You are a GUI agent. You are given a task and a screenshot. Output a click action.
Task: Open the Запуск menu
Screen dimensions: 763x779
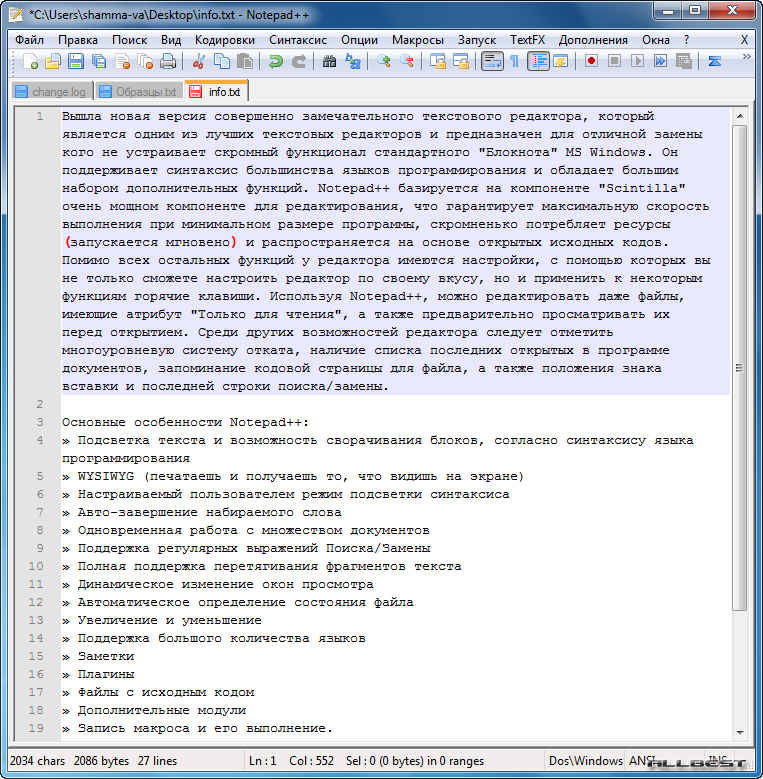[477, 40]
